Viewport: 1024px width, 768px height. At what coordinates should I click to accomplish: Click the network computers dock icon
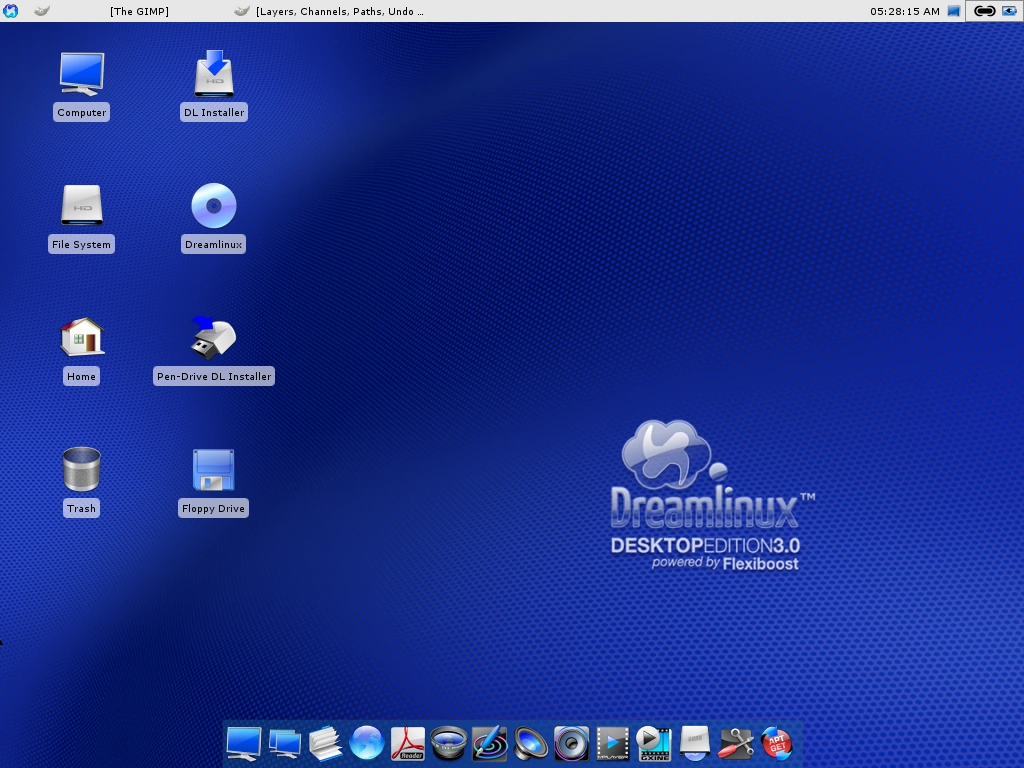coord(285,743)
